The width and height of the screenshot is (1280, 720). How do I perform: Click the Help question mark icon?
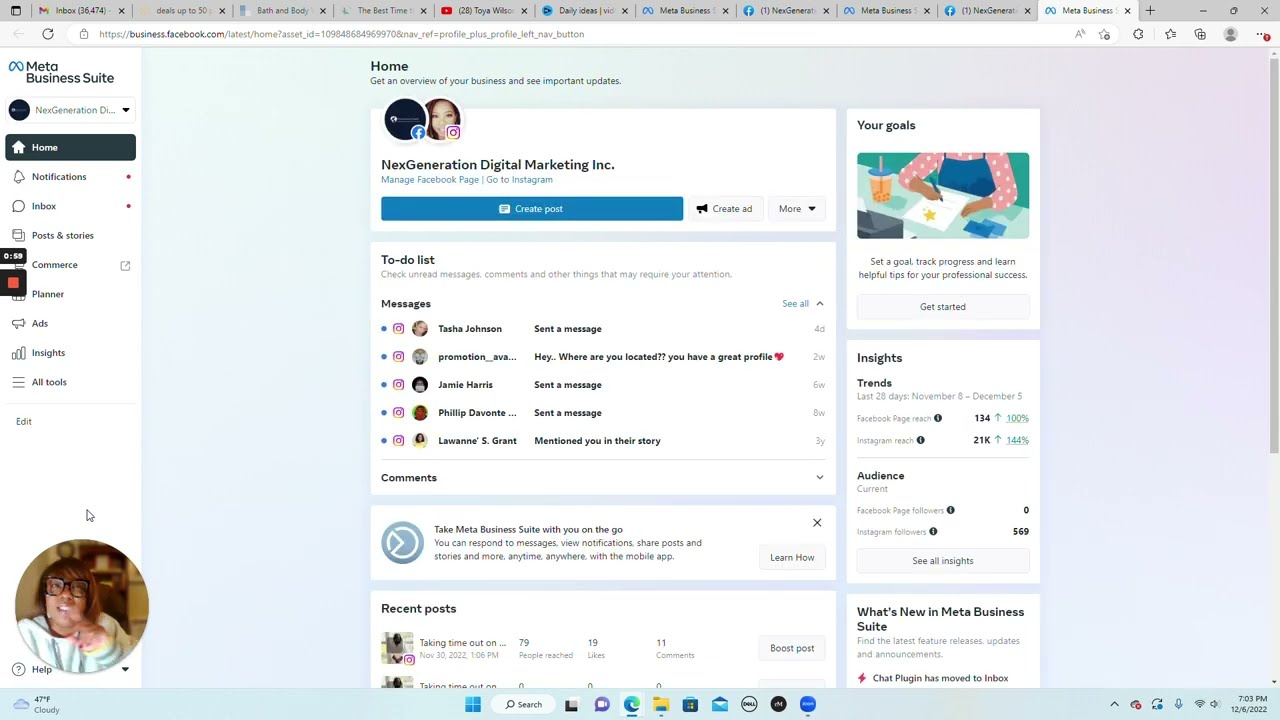click(x=19, y=669)
